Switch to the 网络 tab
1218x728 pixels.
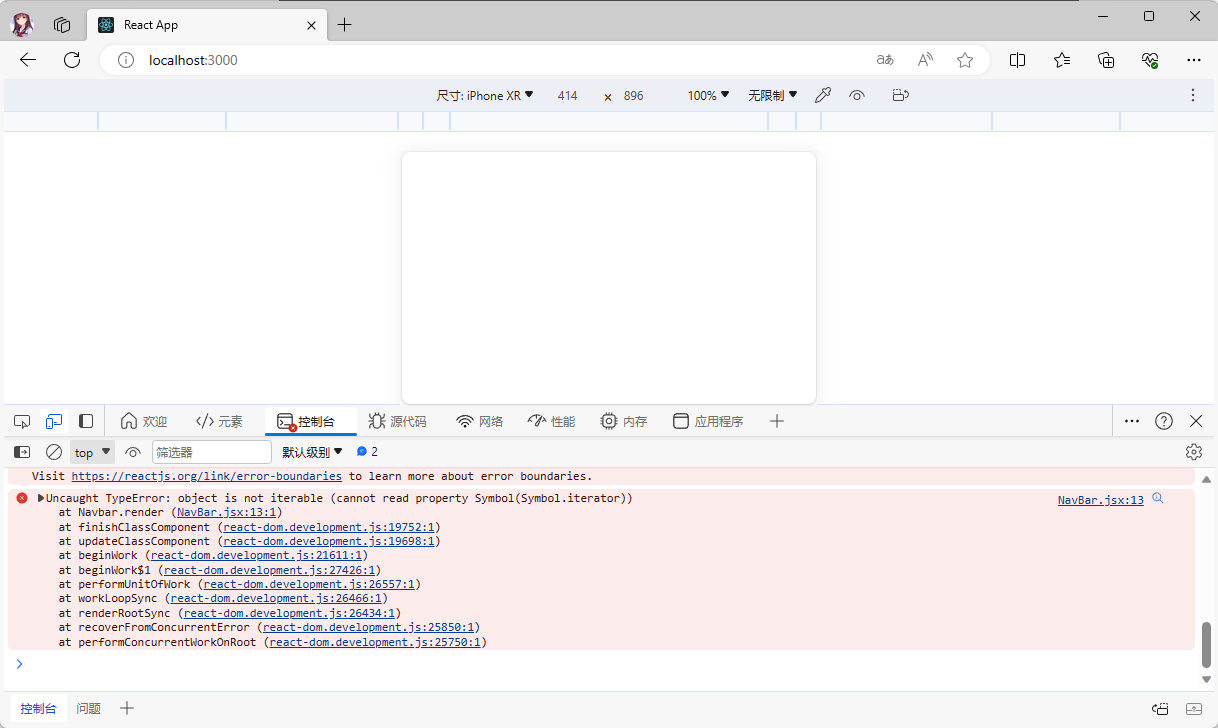pos(479,421)
